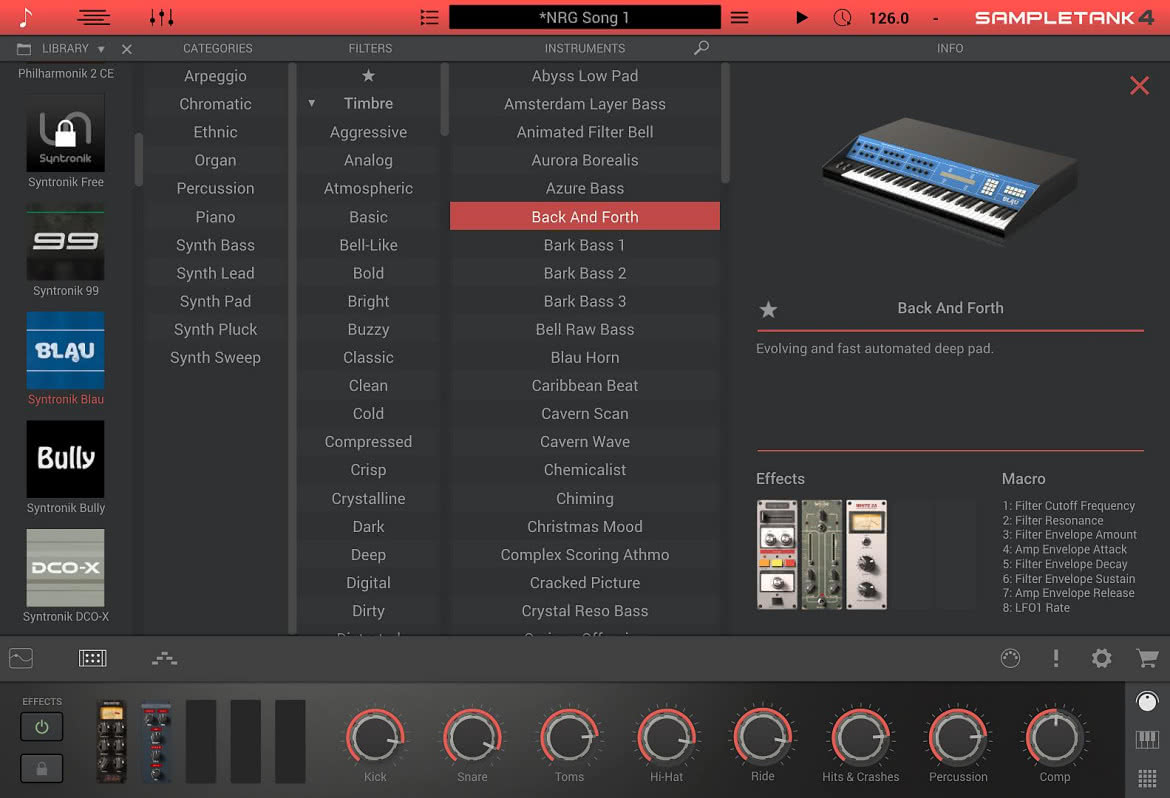Filter by Atmospheric timbre
The image size is (1170, 798).
tap(369, 189)
